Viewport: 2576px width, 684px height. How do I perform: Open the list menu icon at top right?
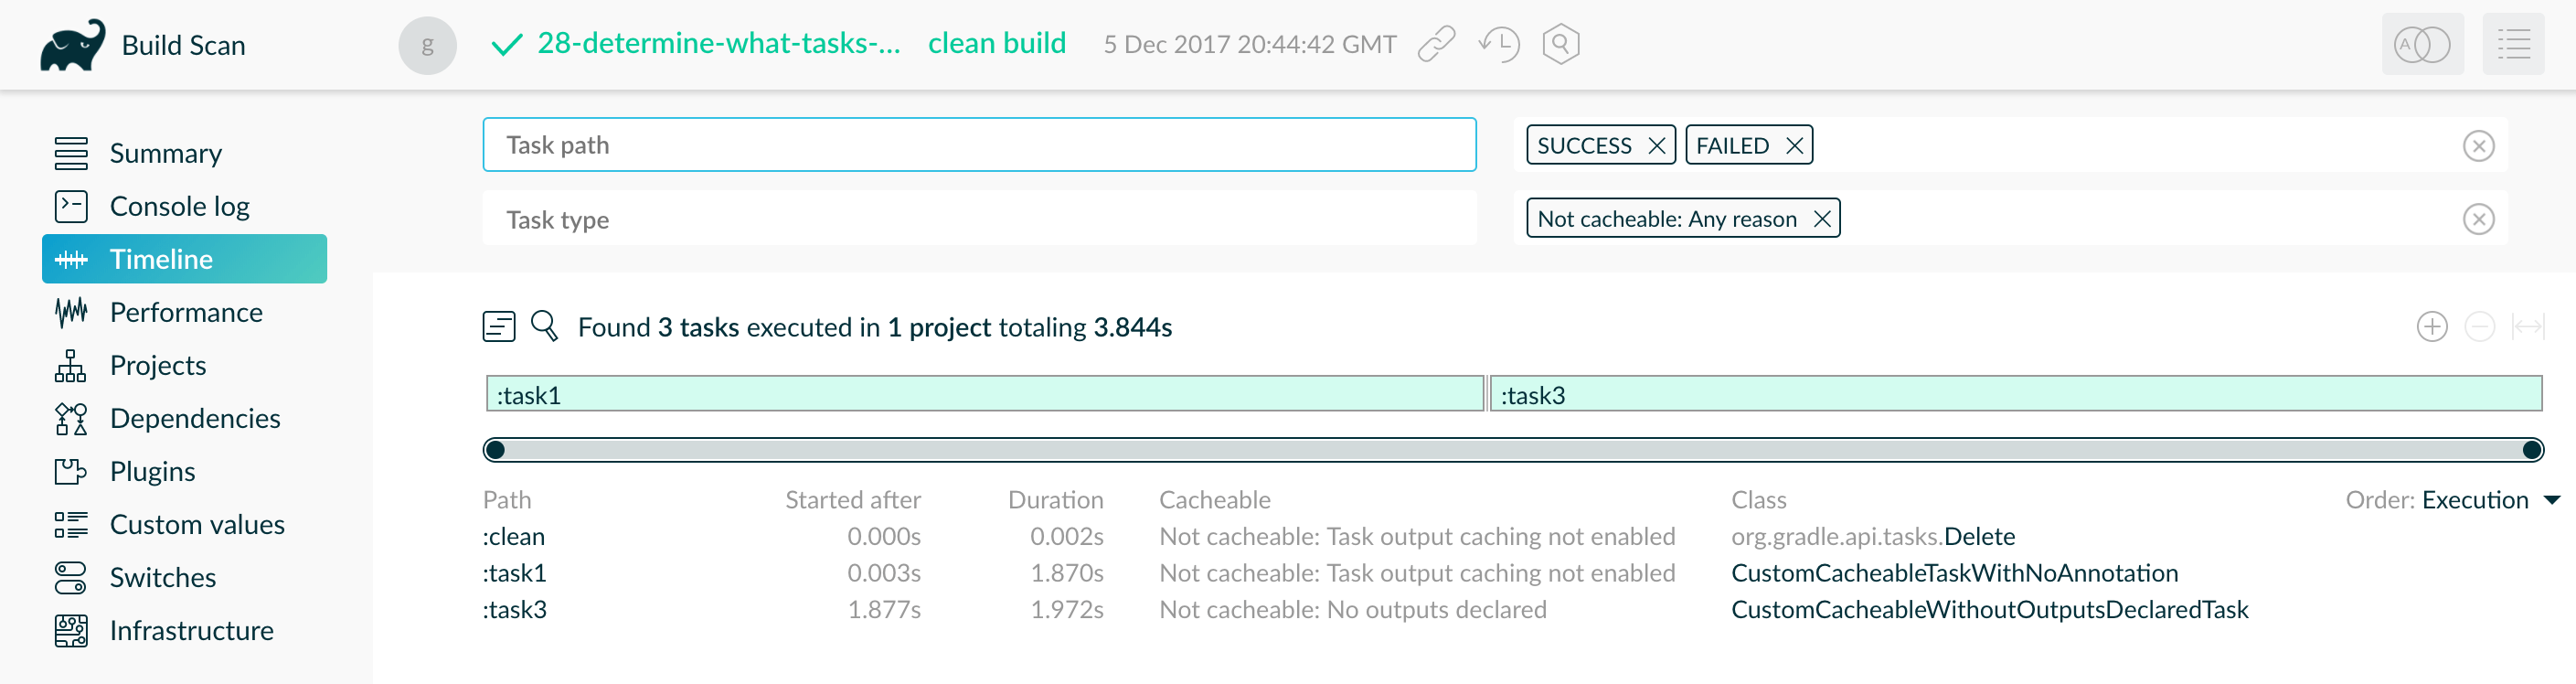2512,45
